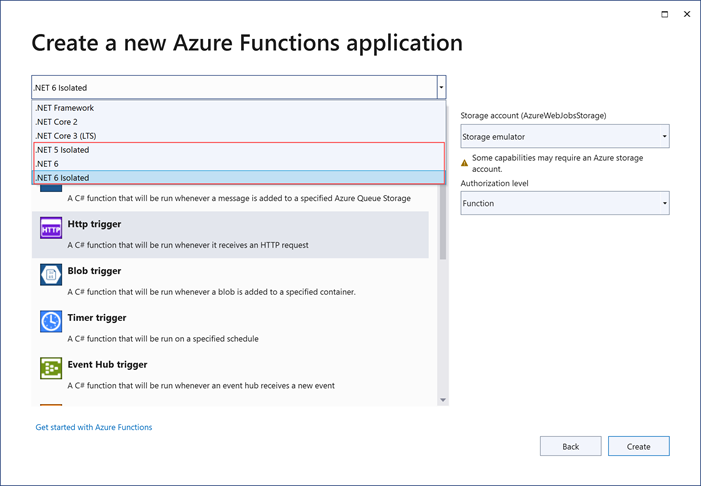Click the Create button
The image size is (701, 486).
click(x=638, y=446)
